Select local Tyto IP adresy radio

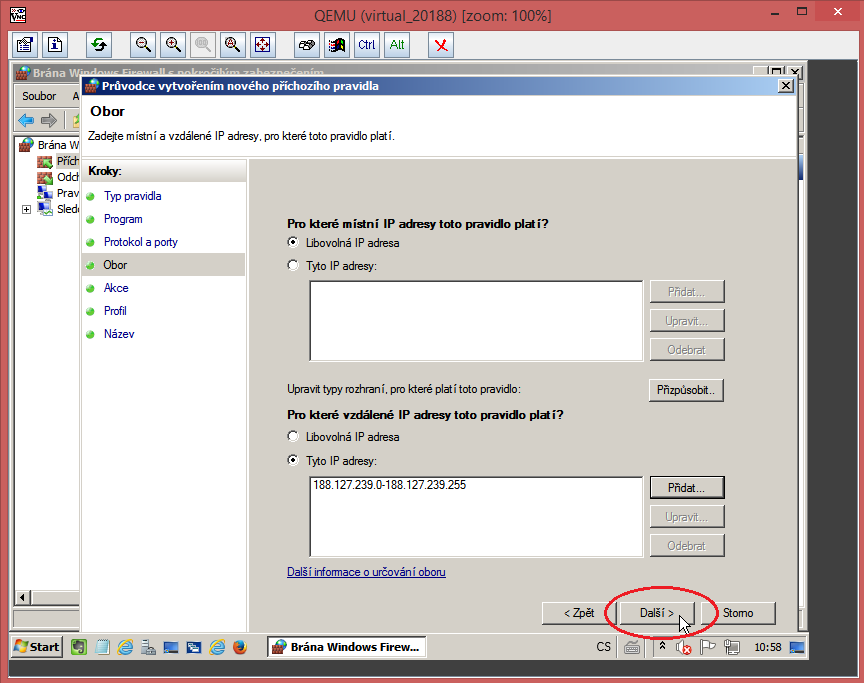pyautogui.click(x=293, y=265)
